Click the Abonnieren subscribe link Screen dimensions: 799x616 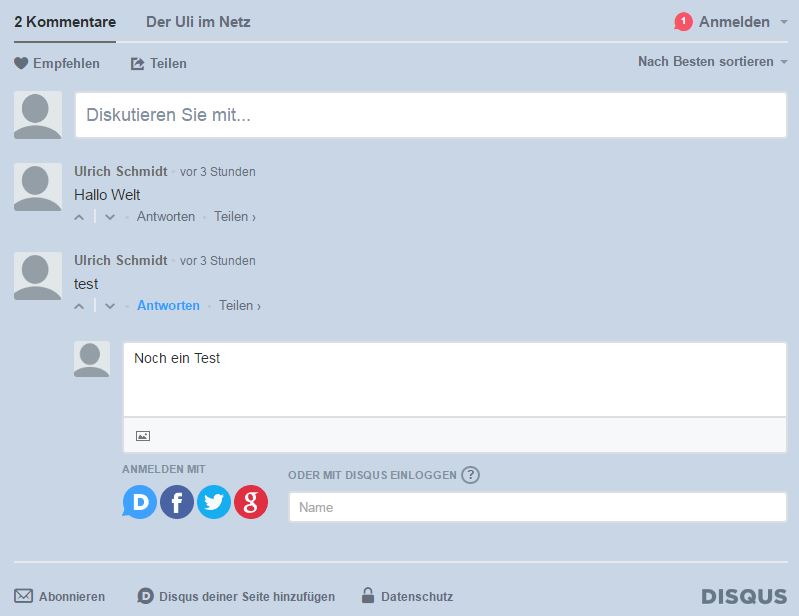(72, 596)
